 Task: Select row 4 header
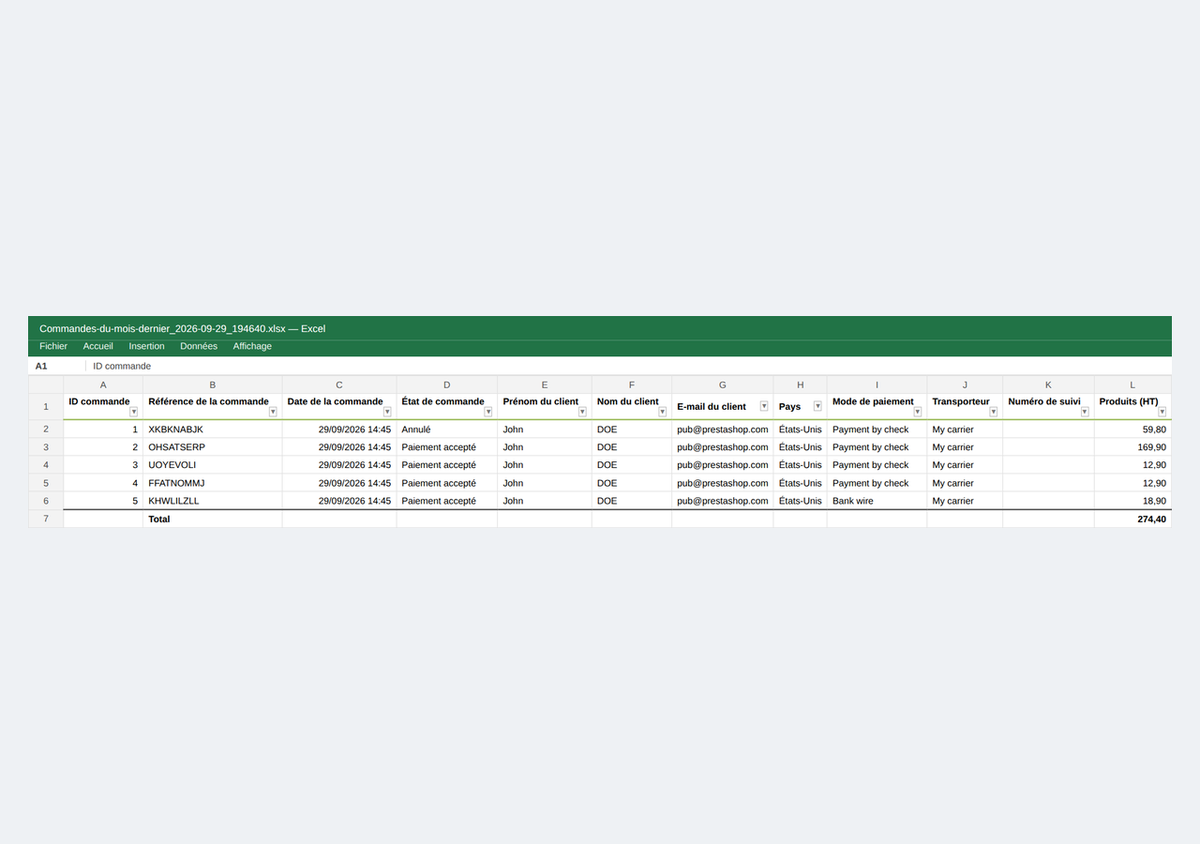point(46,465)
